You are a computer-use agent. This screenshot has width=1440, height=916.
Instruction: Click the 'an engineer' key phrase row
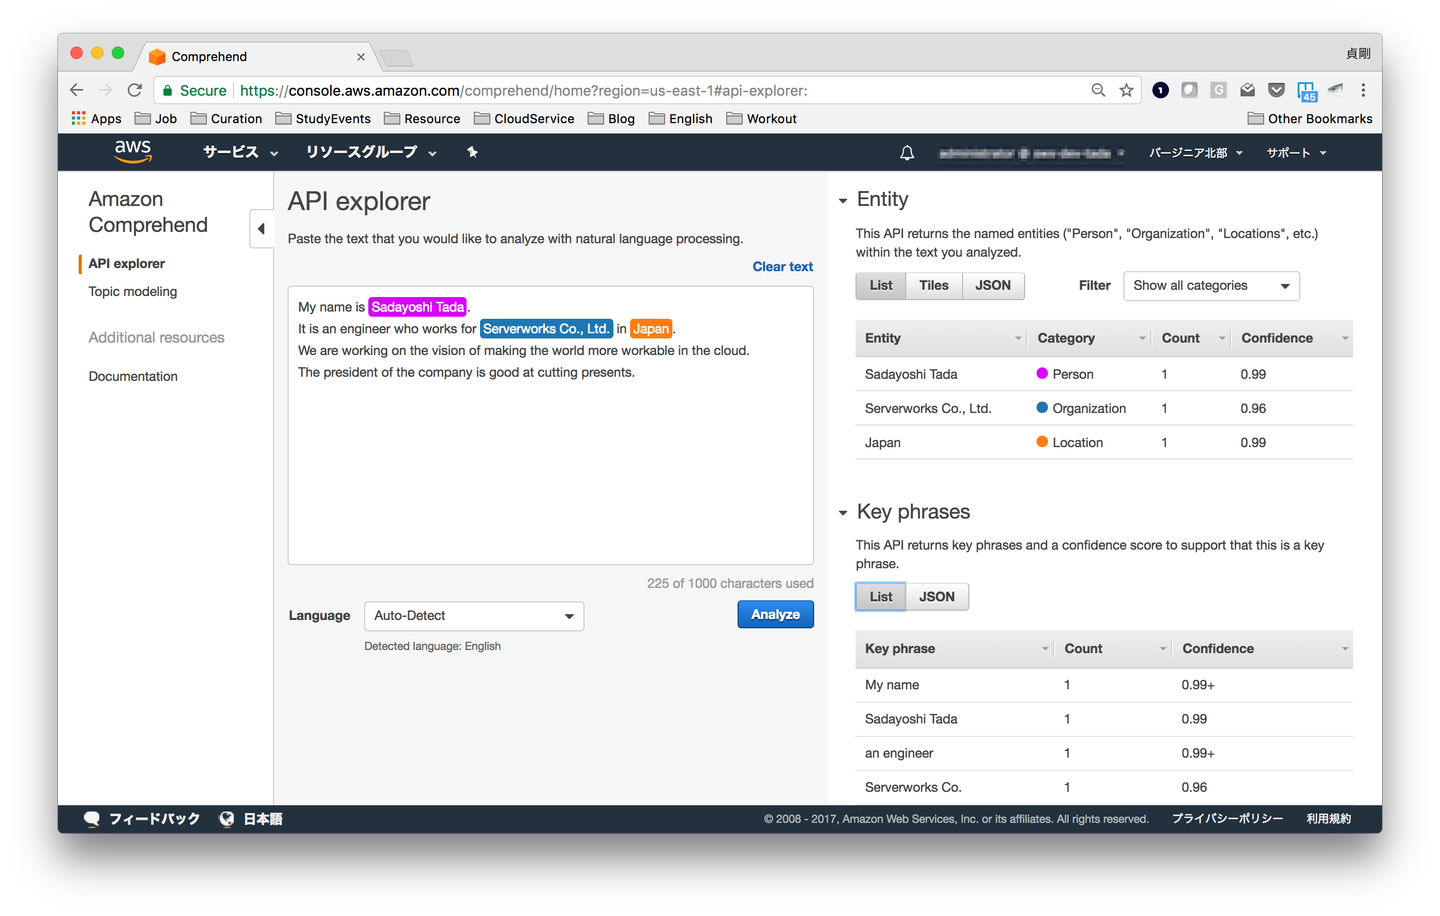click(x=1104, y=754)
